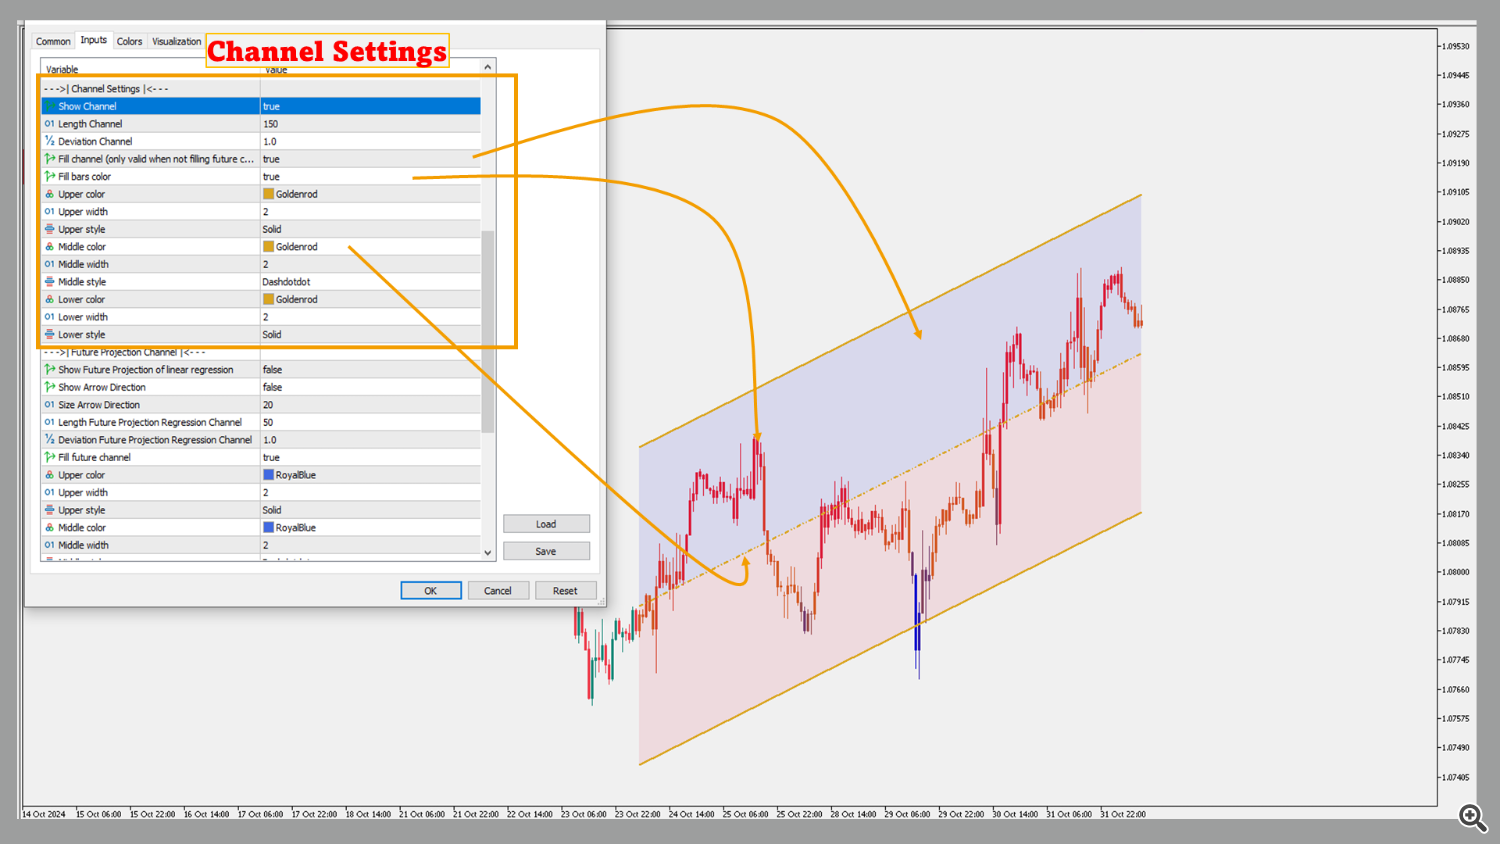The image size is (1500, 844).
Task: Click the line-style icon beside Channel Settings Upper style
Action: 49,229
